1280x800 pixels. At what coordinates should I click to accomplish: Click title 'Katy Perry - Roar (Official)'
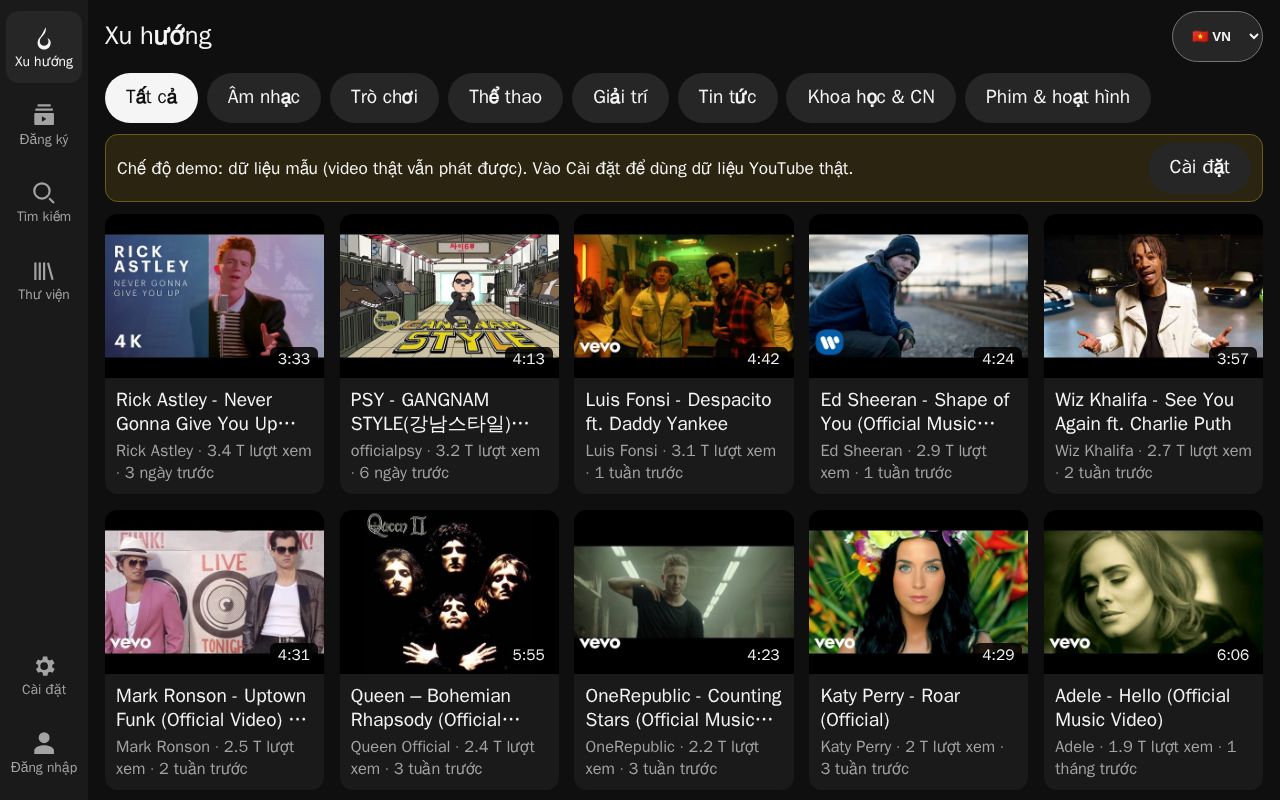890,708
